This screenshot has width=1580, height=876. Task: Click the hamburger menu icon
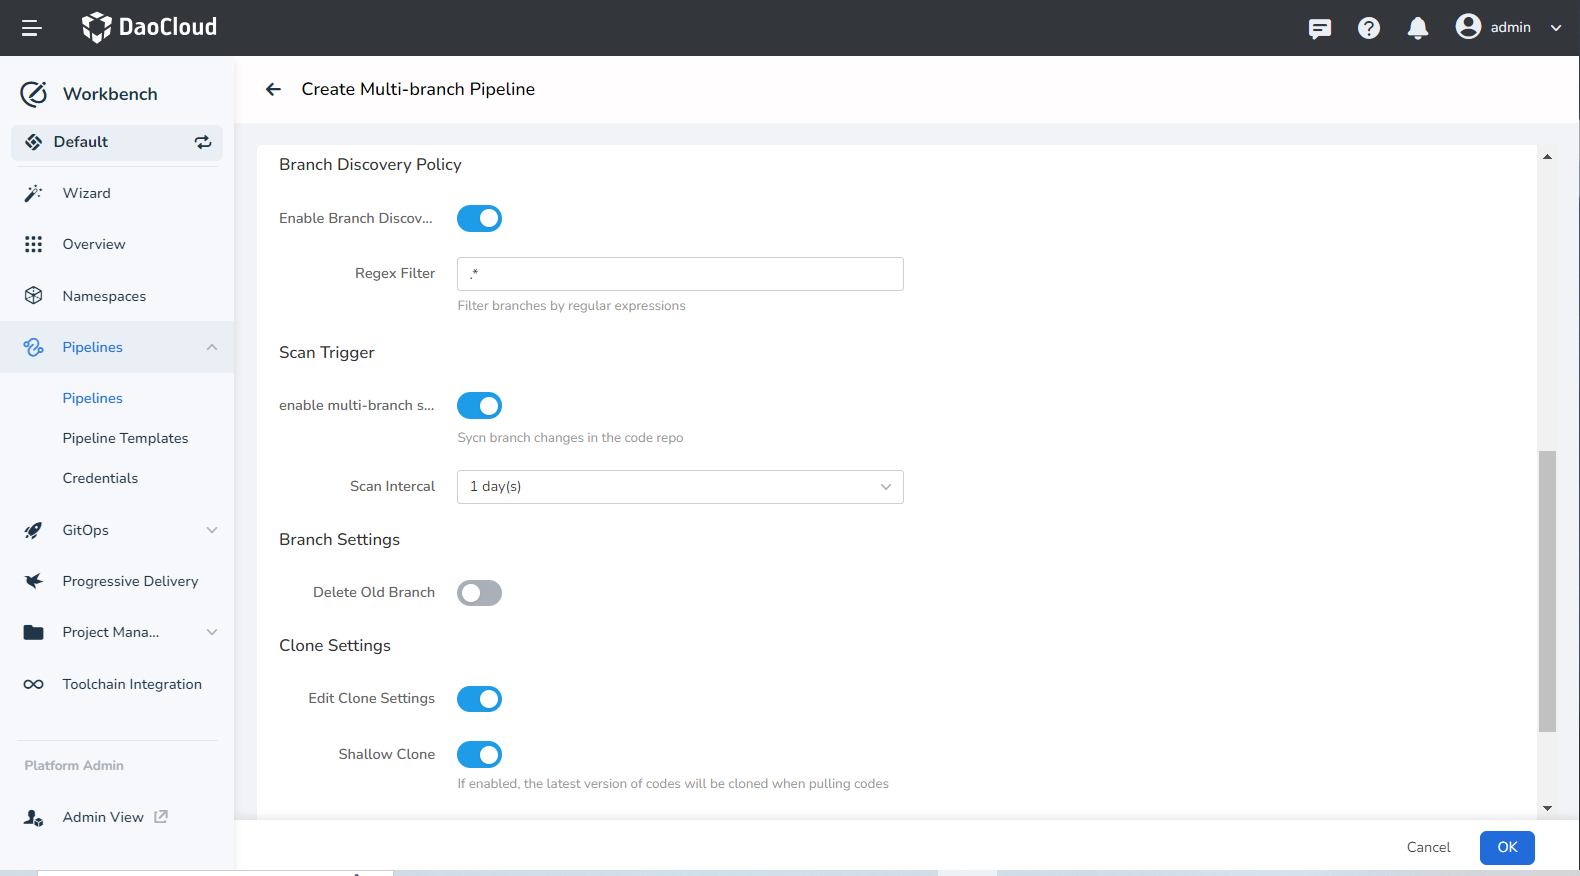coord(31,28)
